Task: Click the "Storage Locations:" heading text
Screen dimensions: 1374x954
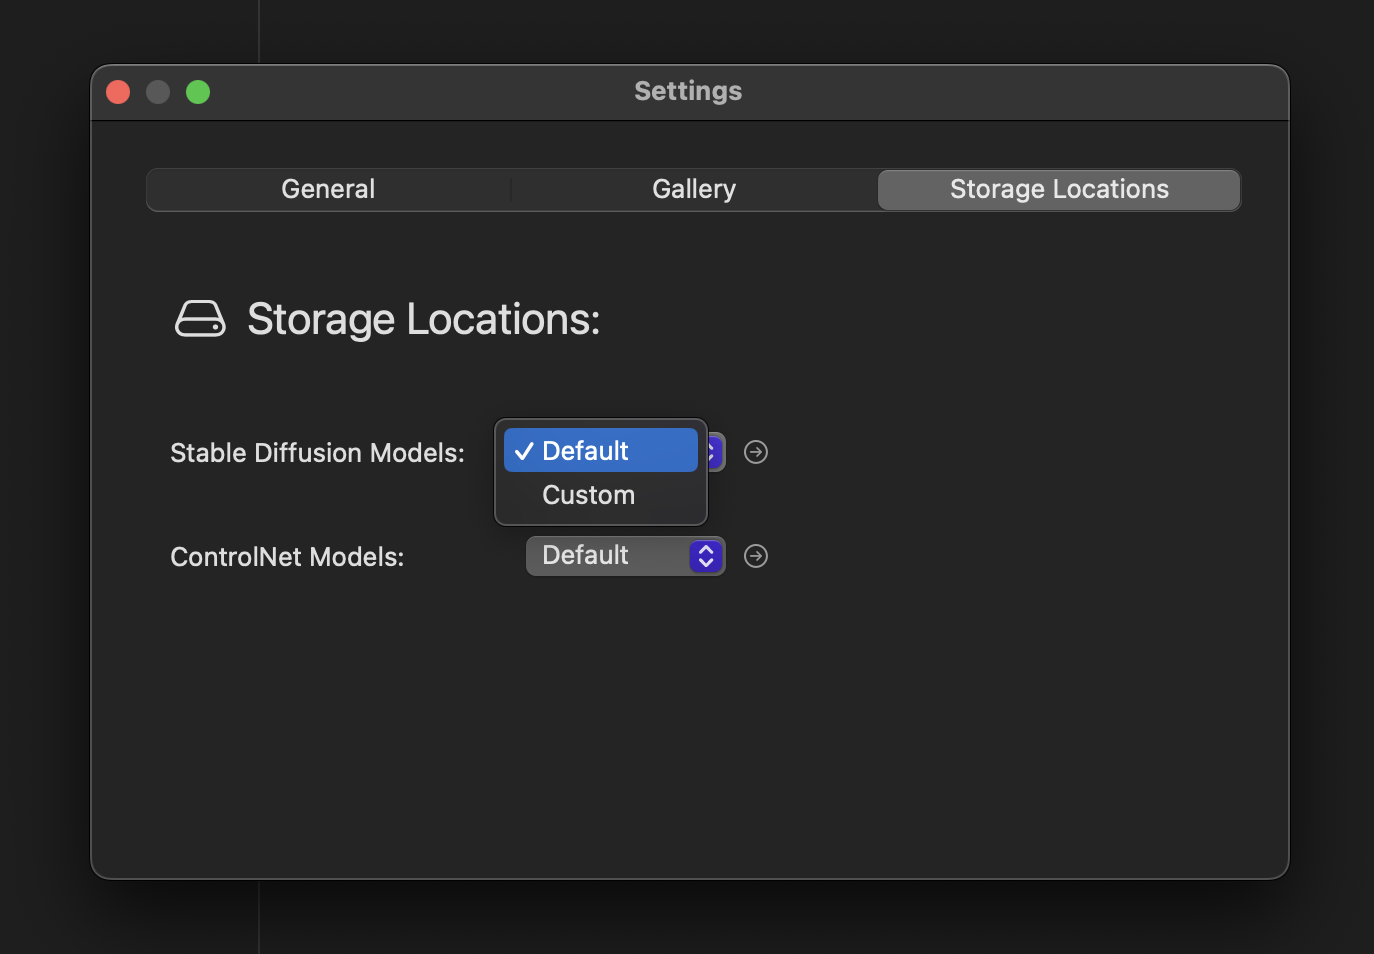Action: (x=423, y=320)
